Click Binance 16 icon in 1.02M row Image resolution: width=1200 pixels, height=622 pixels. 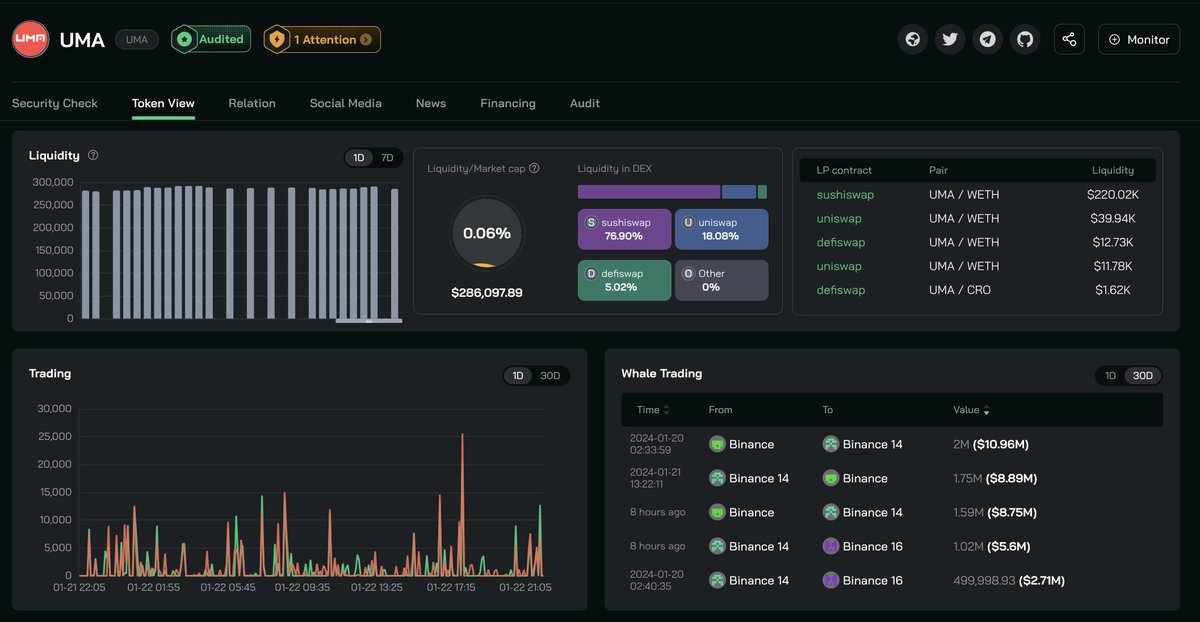[x=831, y=546]
